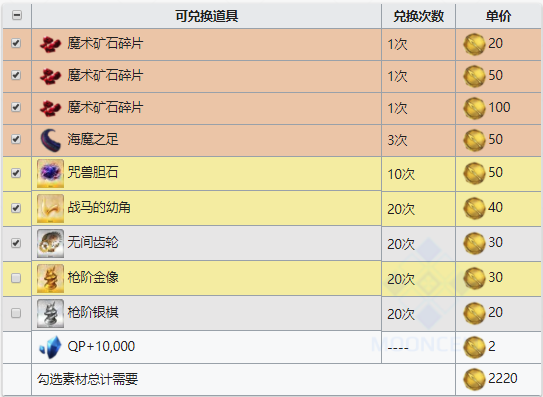Screen dimensions: 543x397
Task: Click the blue QP crystal icon
Action: 51,347
